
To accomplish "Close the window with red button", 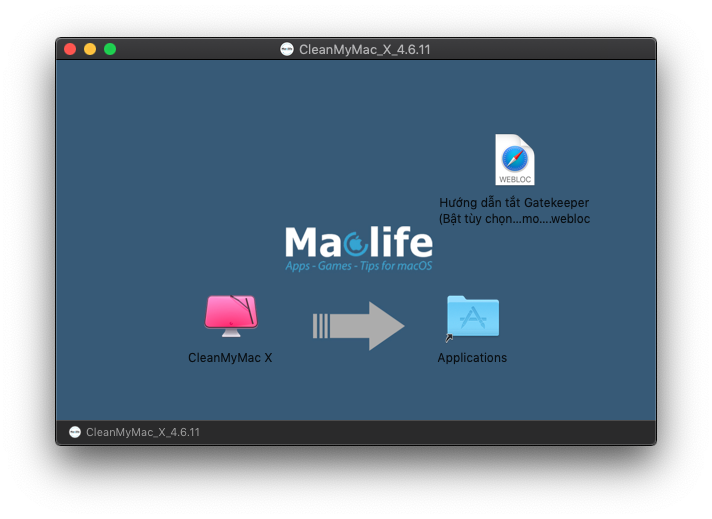I will tap(70, 49).
